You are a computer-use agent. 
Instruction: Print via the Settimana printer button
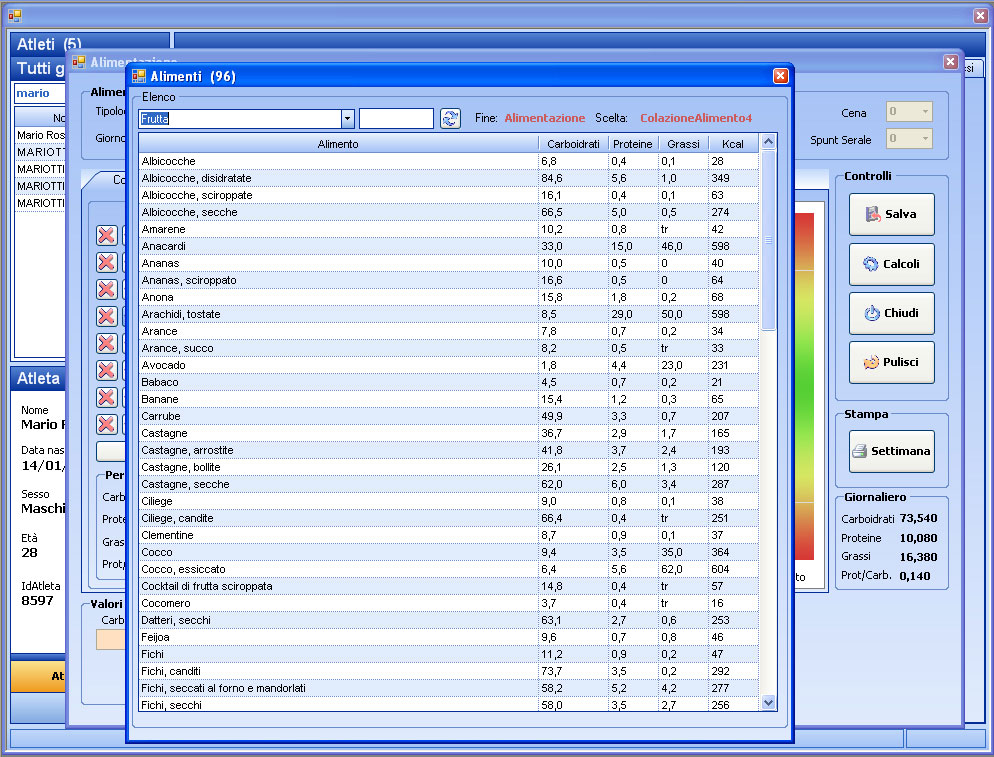point(891,451)
